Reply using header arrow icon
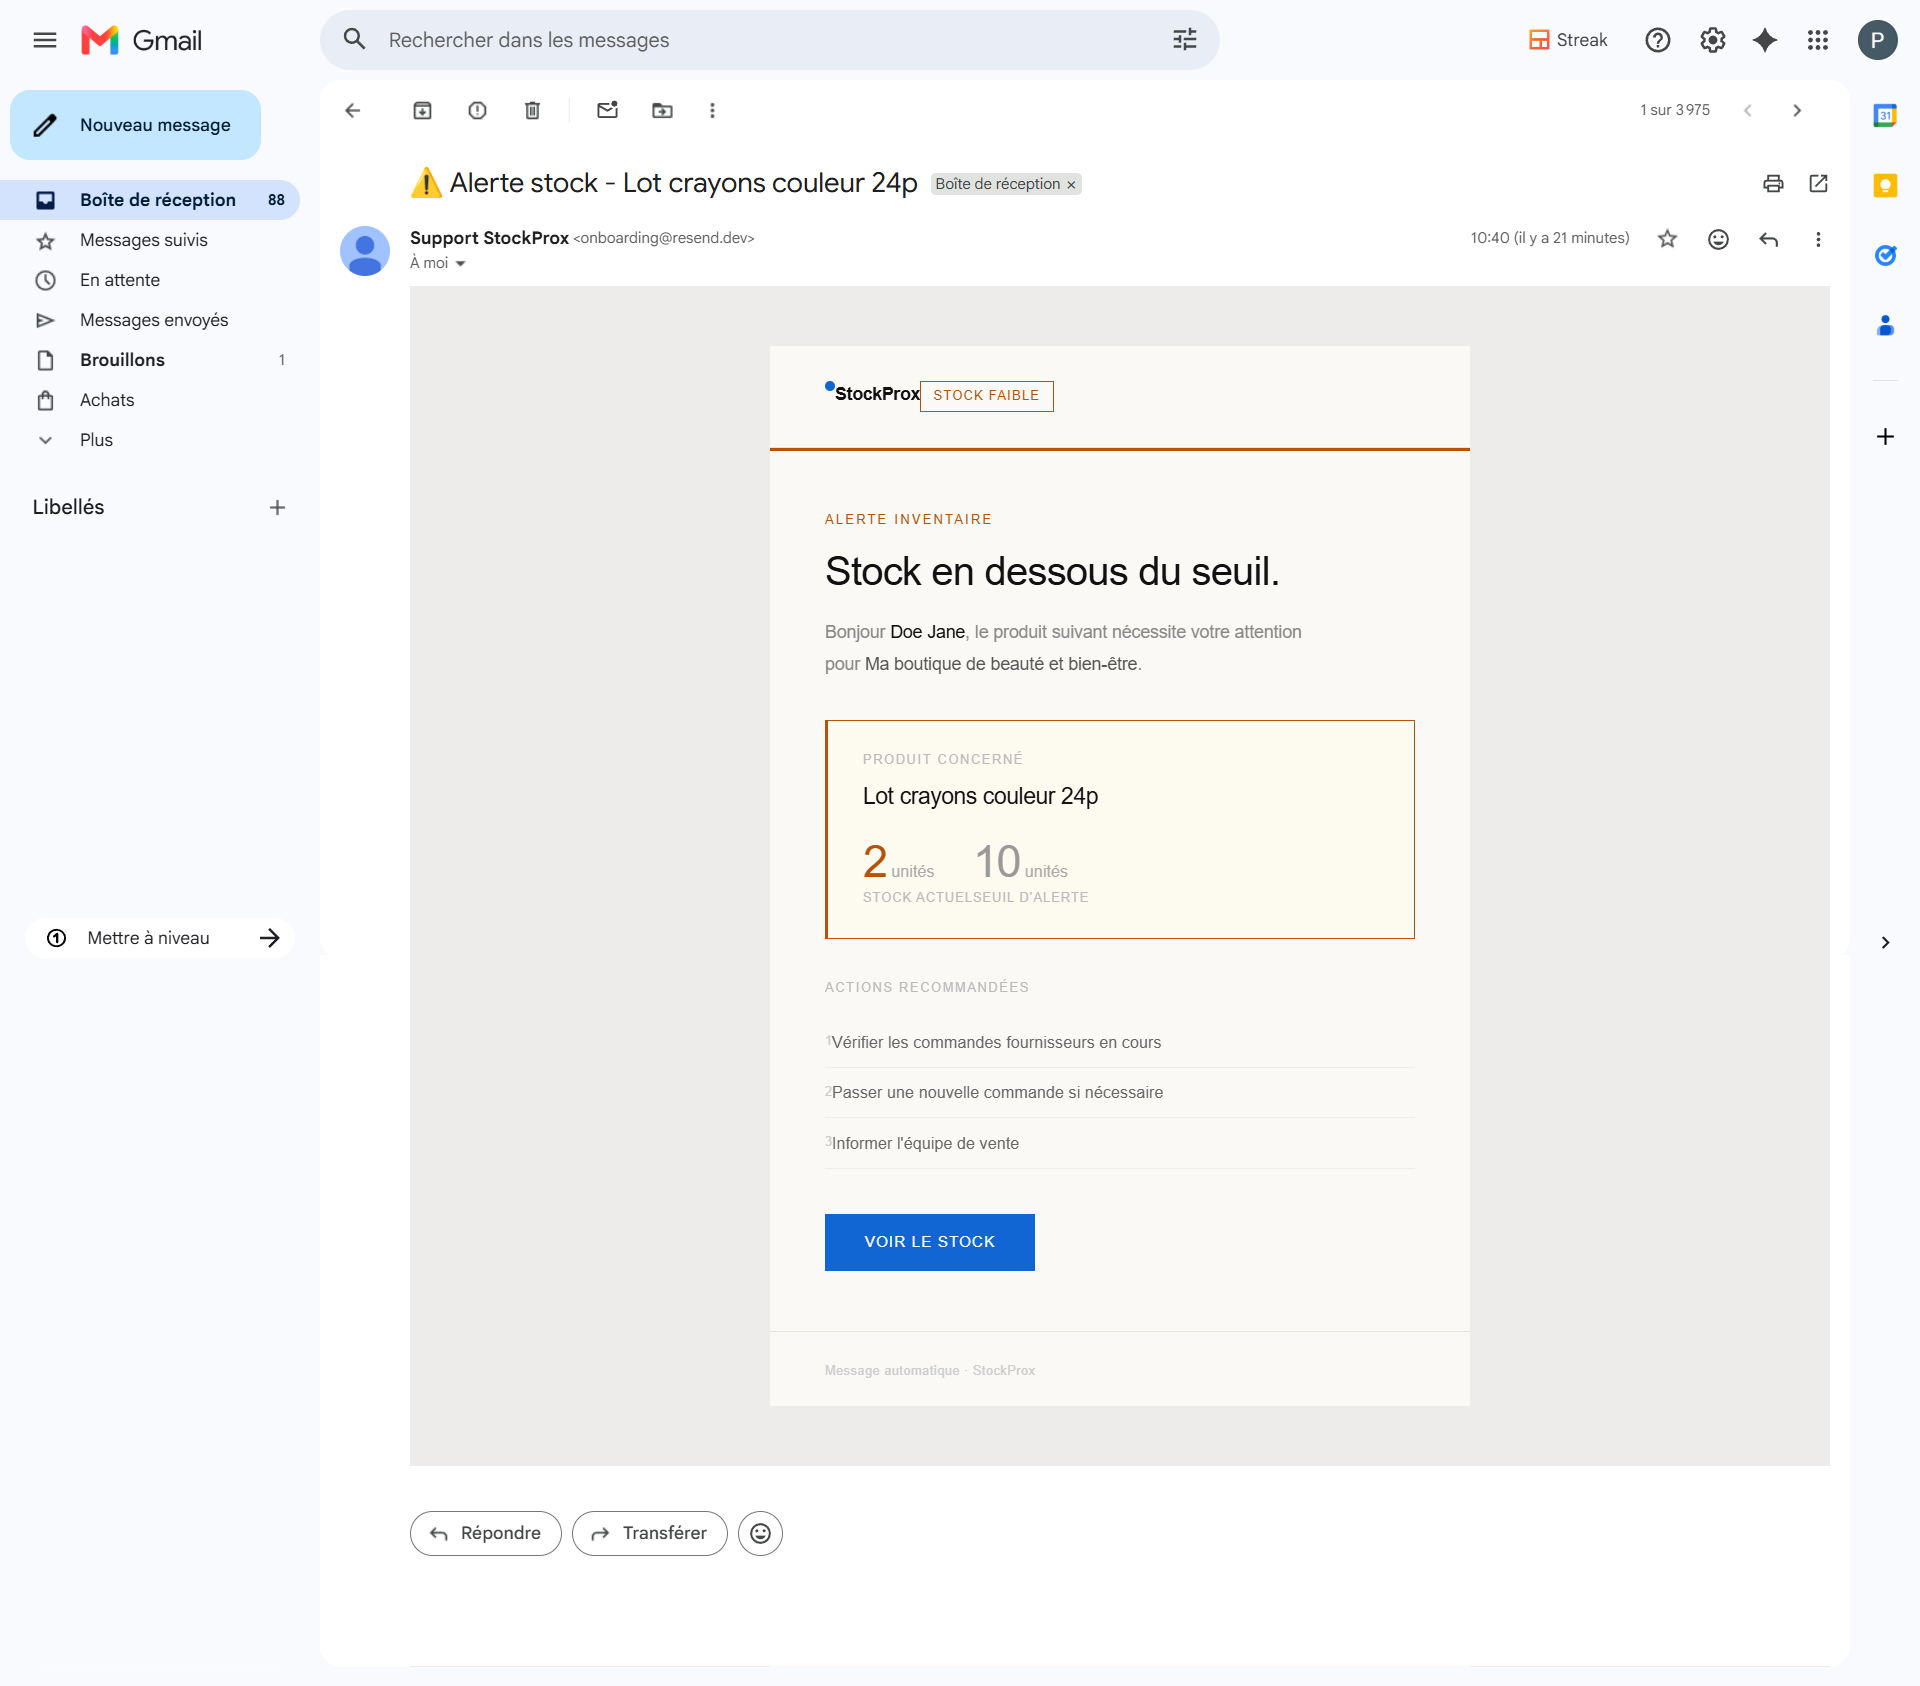Viewport: 1920px width, 1686px height. tap(1768, 239)
